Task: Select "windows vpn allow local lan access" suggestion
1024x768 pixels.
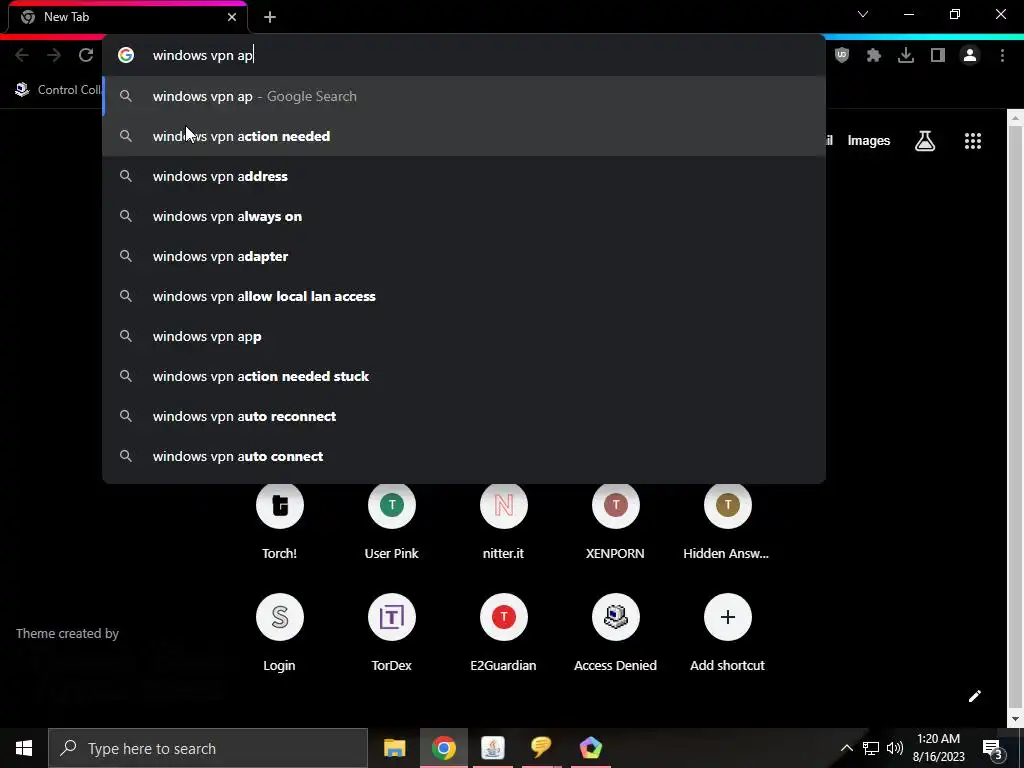Action: pos(464,296)
